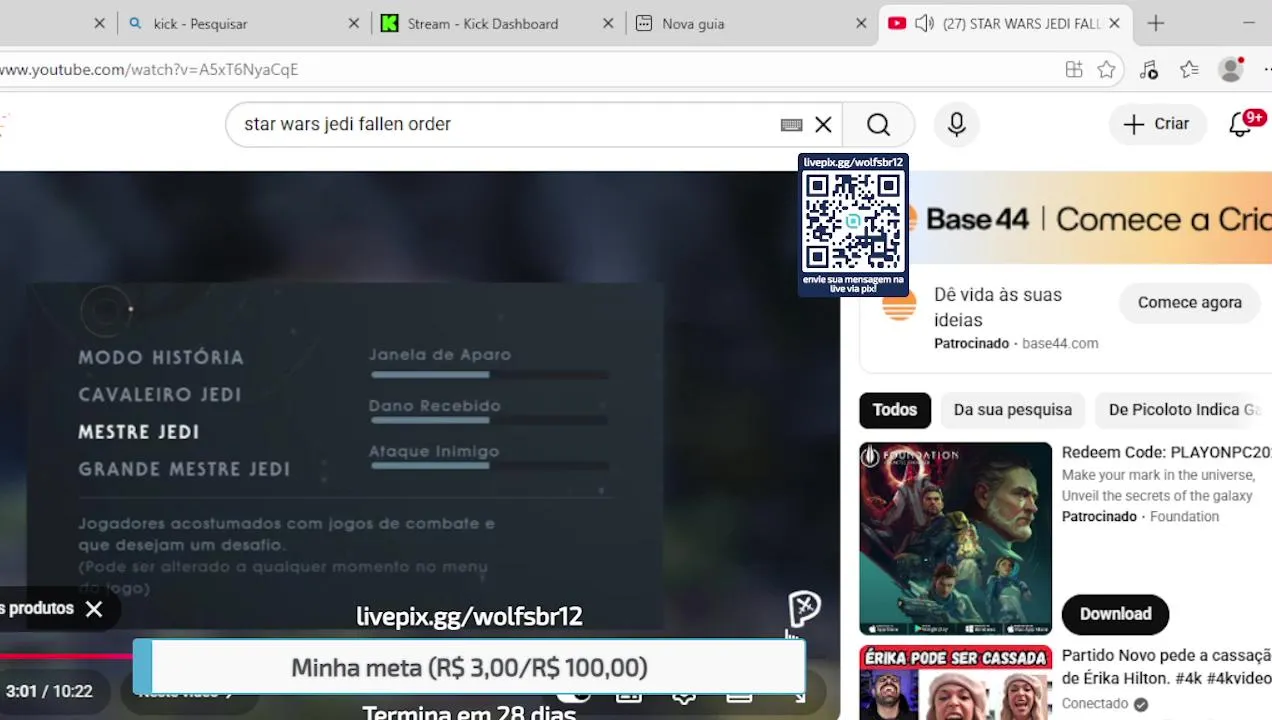Close the Stream - Kick Dashboard tab
This screenshot has width=1272, height=720.
(x=608, y=23)
